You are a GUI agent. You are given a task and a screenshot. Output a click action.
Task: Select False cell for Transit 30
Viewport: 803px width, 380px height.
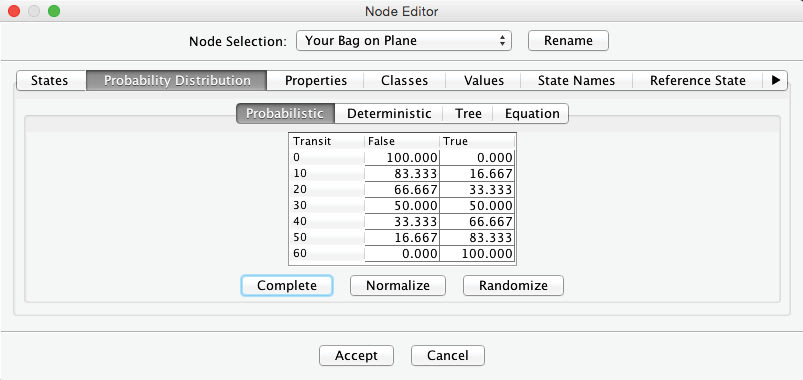402,205
